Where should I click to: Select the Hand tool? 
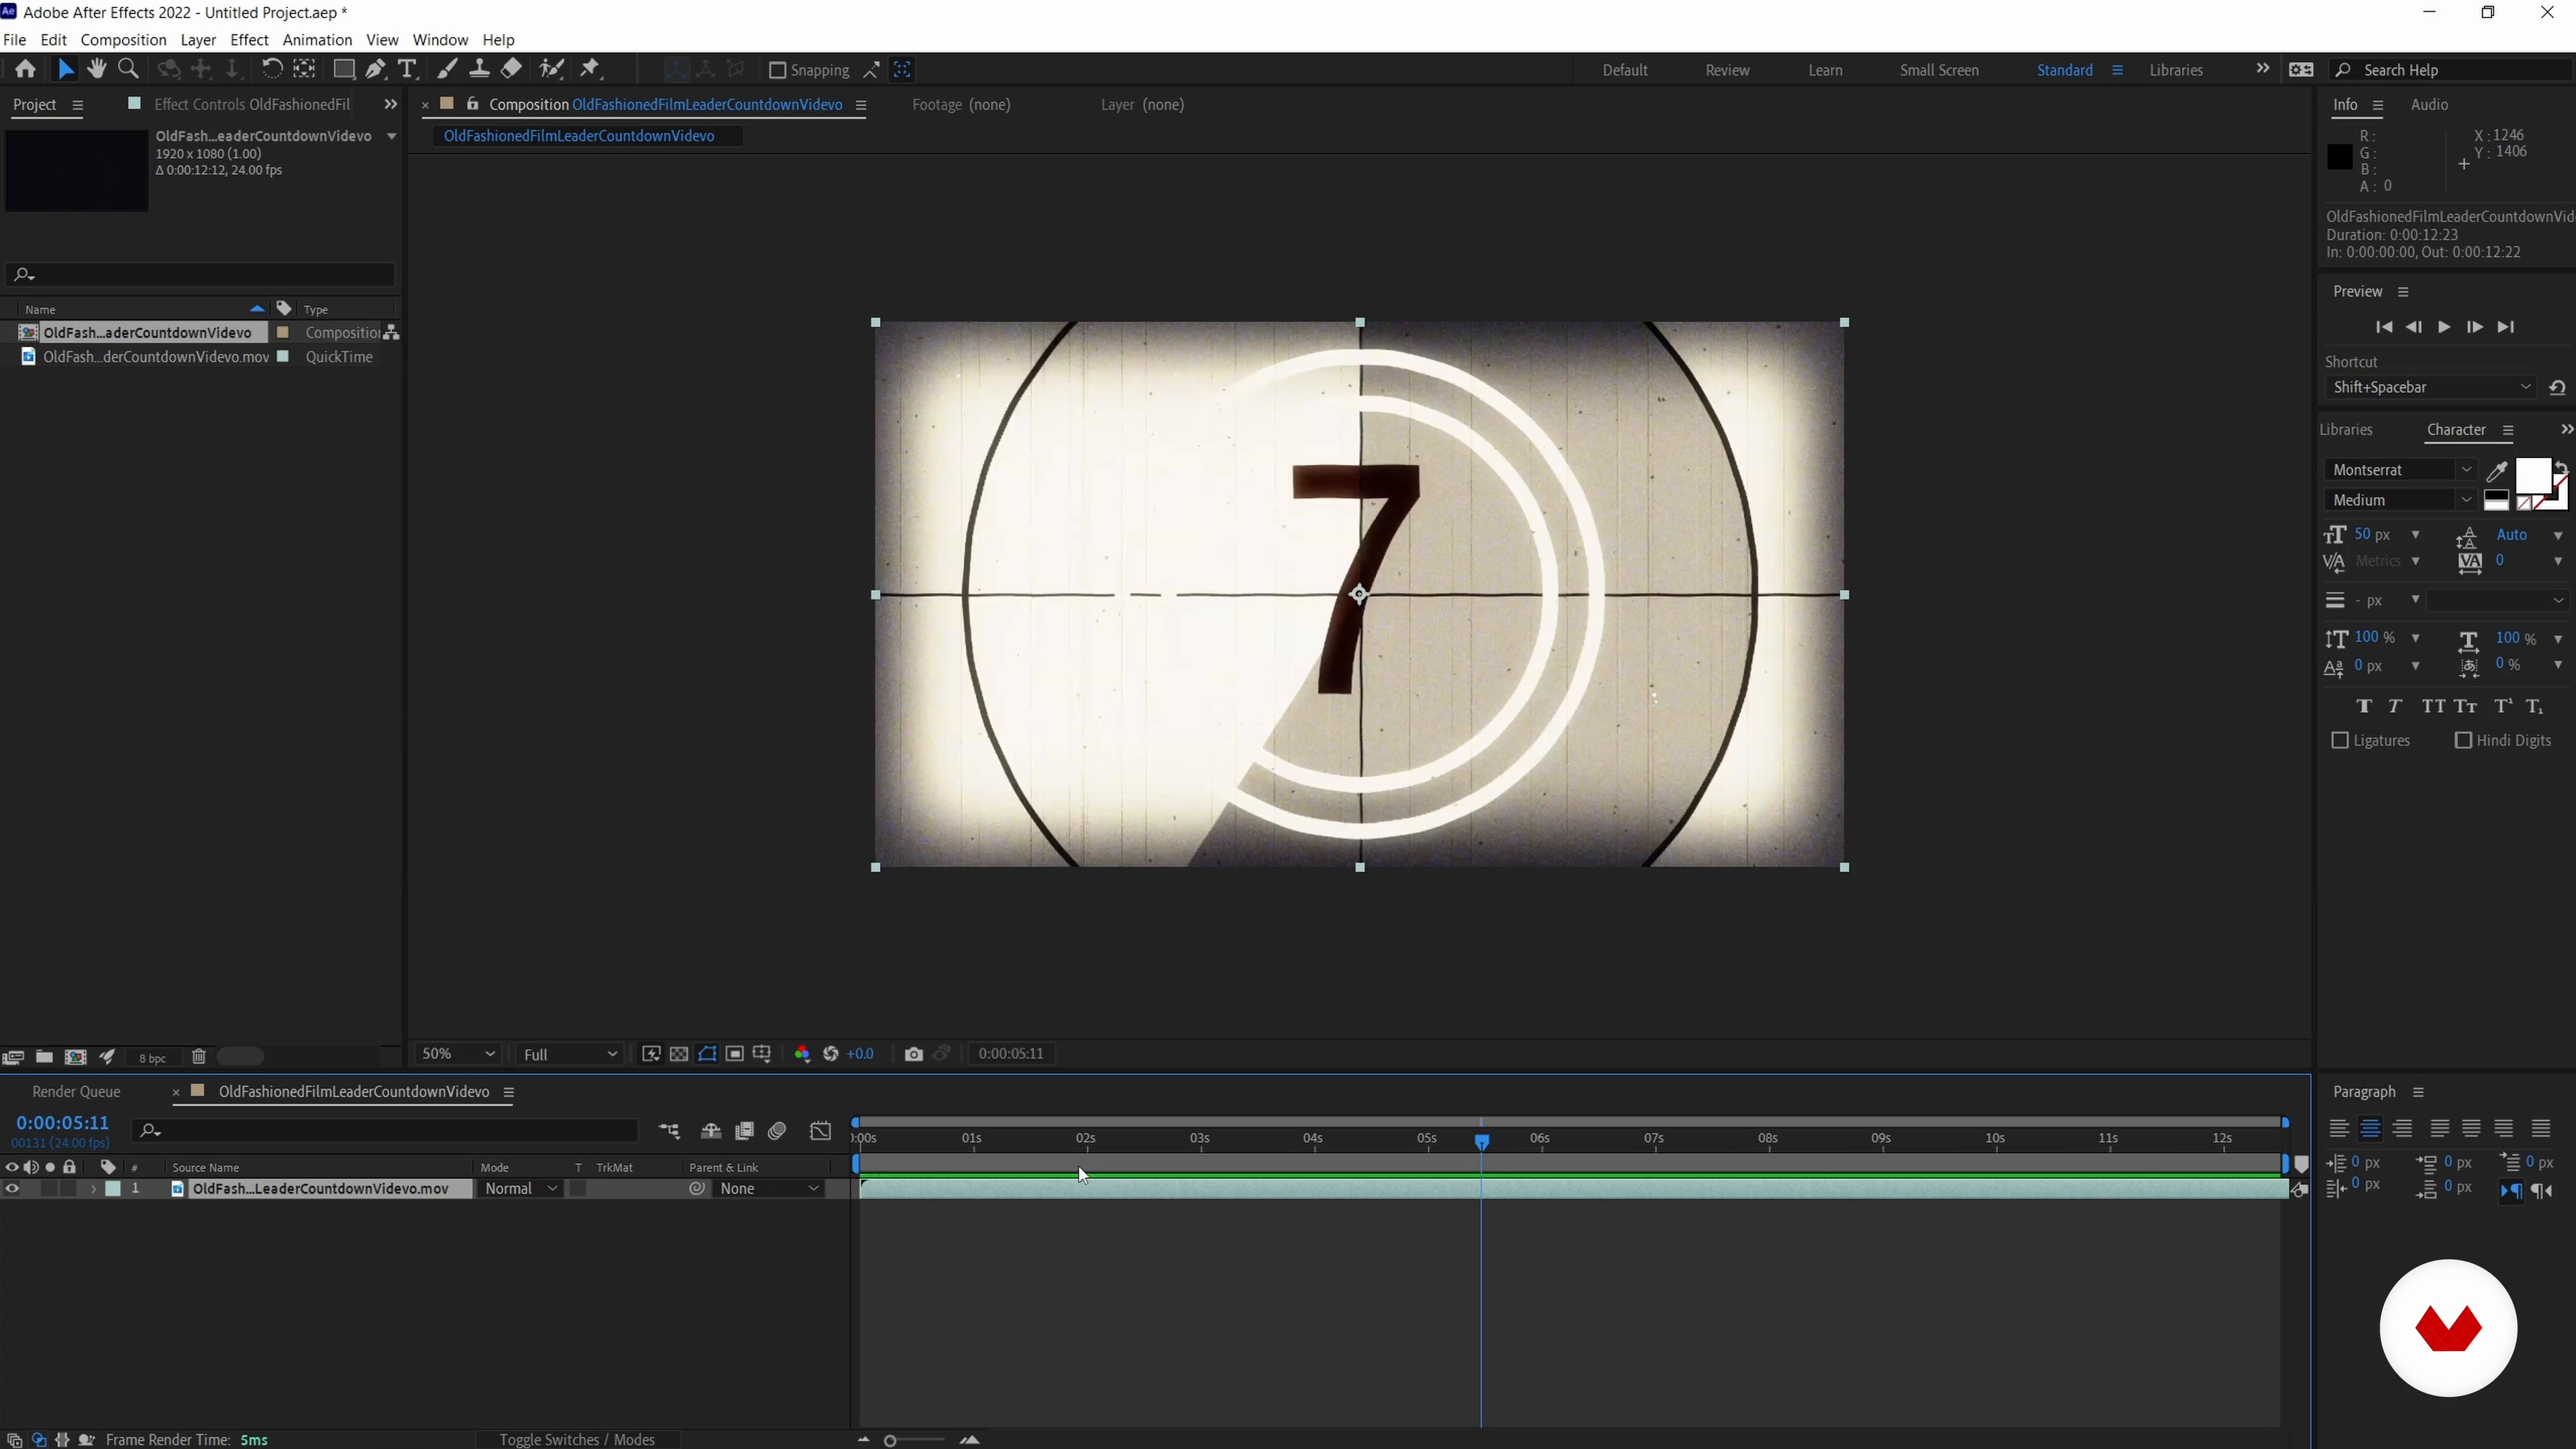click(x=97, y=69)
